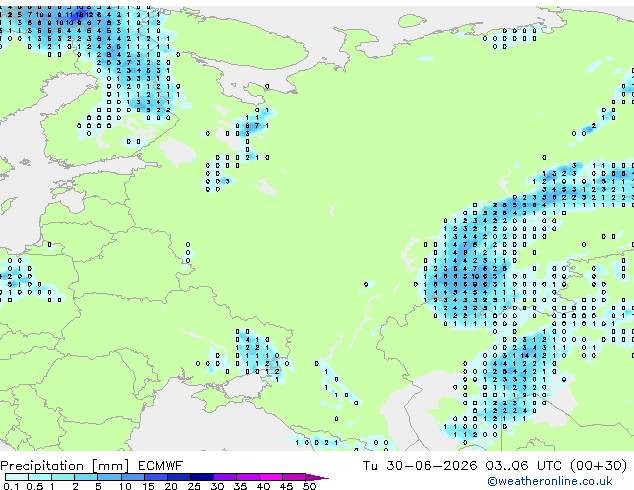Click the '03..06 UTC' time range

523,466
